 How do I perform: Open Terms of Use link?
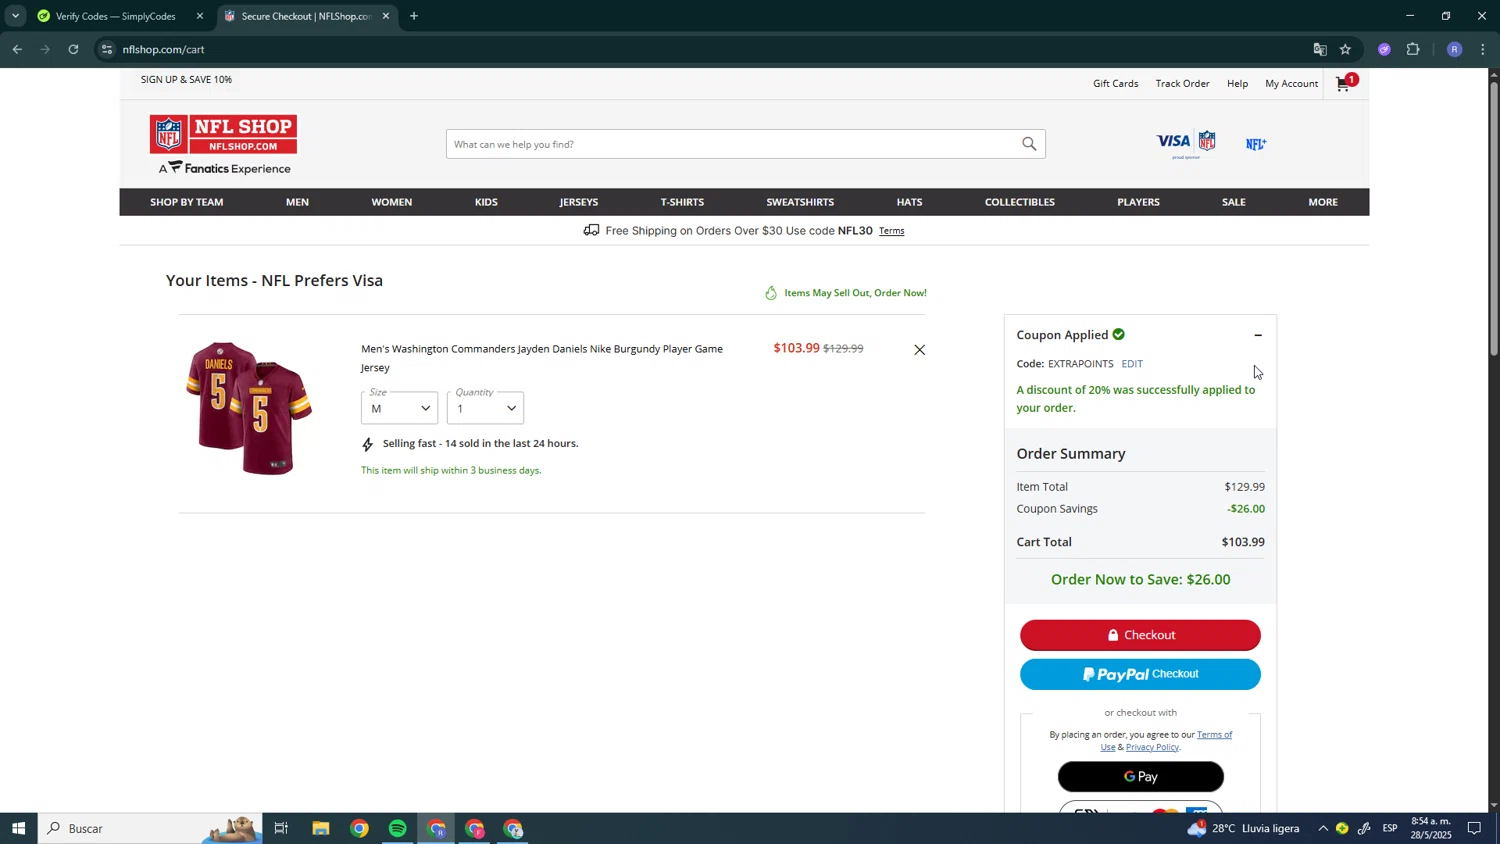(1214, 735)
